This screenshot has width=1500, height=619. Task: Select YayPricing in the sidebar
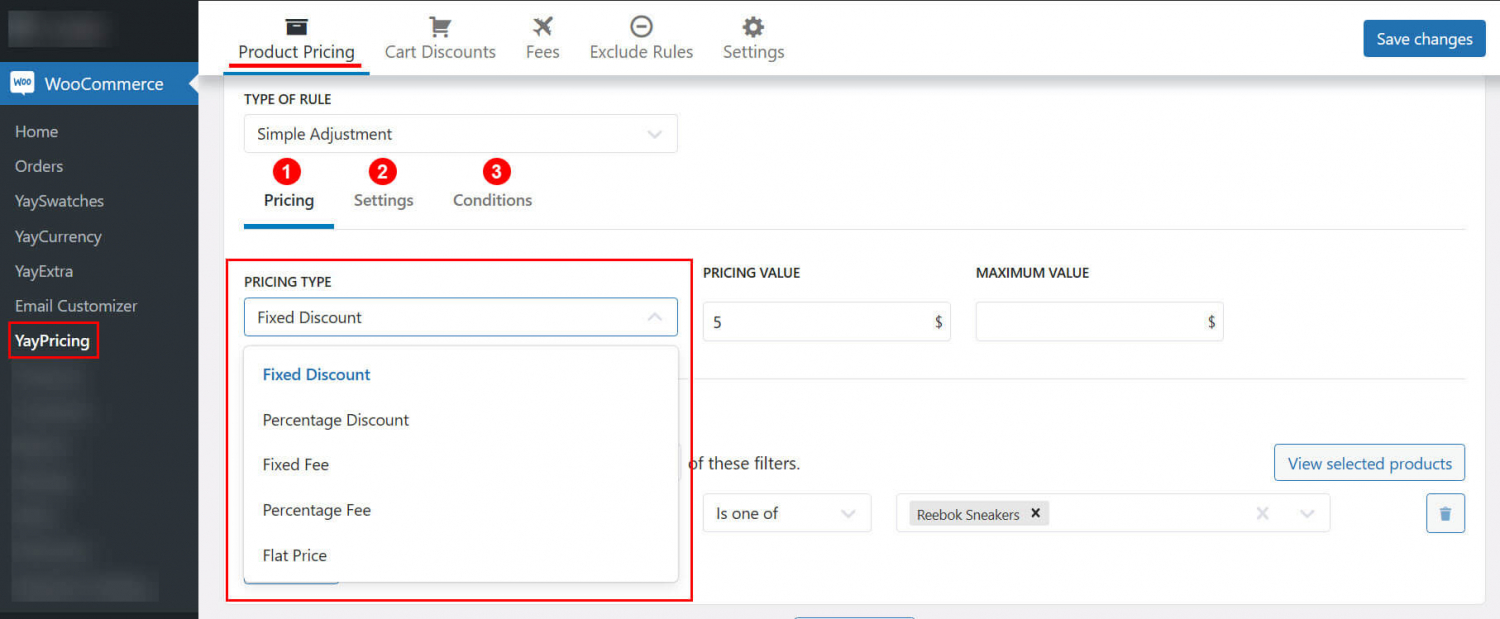pos(53,340)
